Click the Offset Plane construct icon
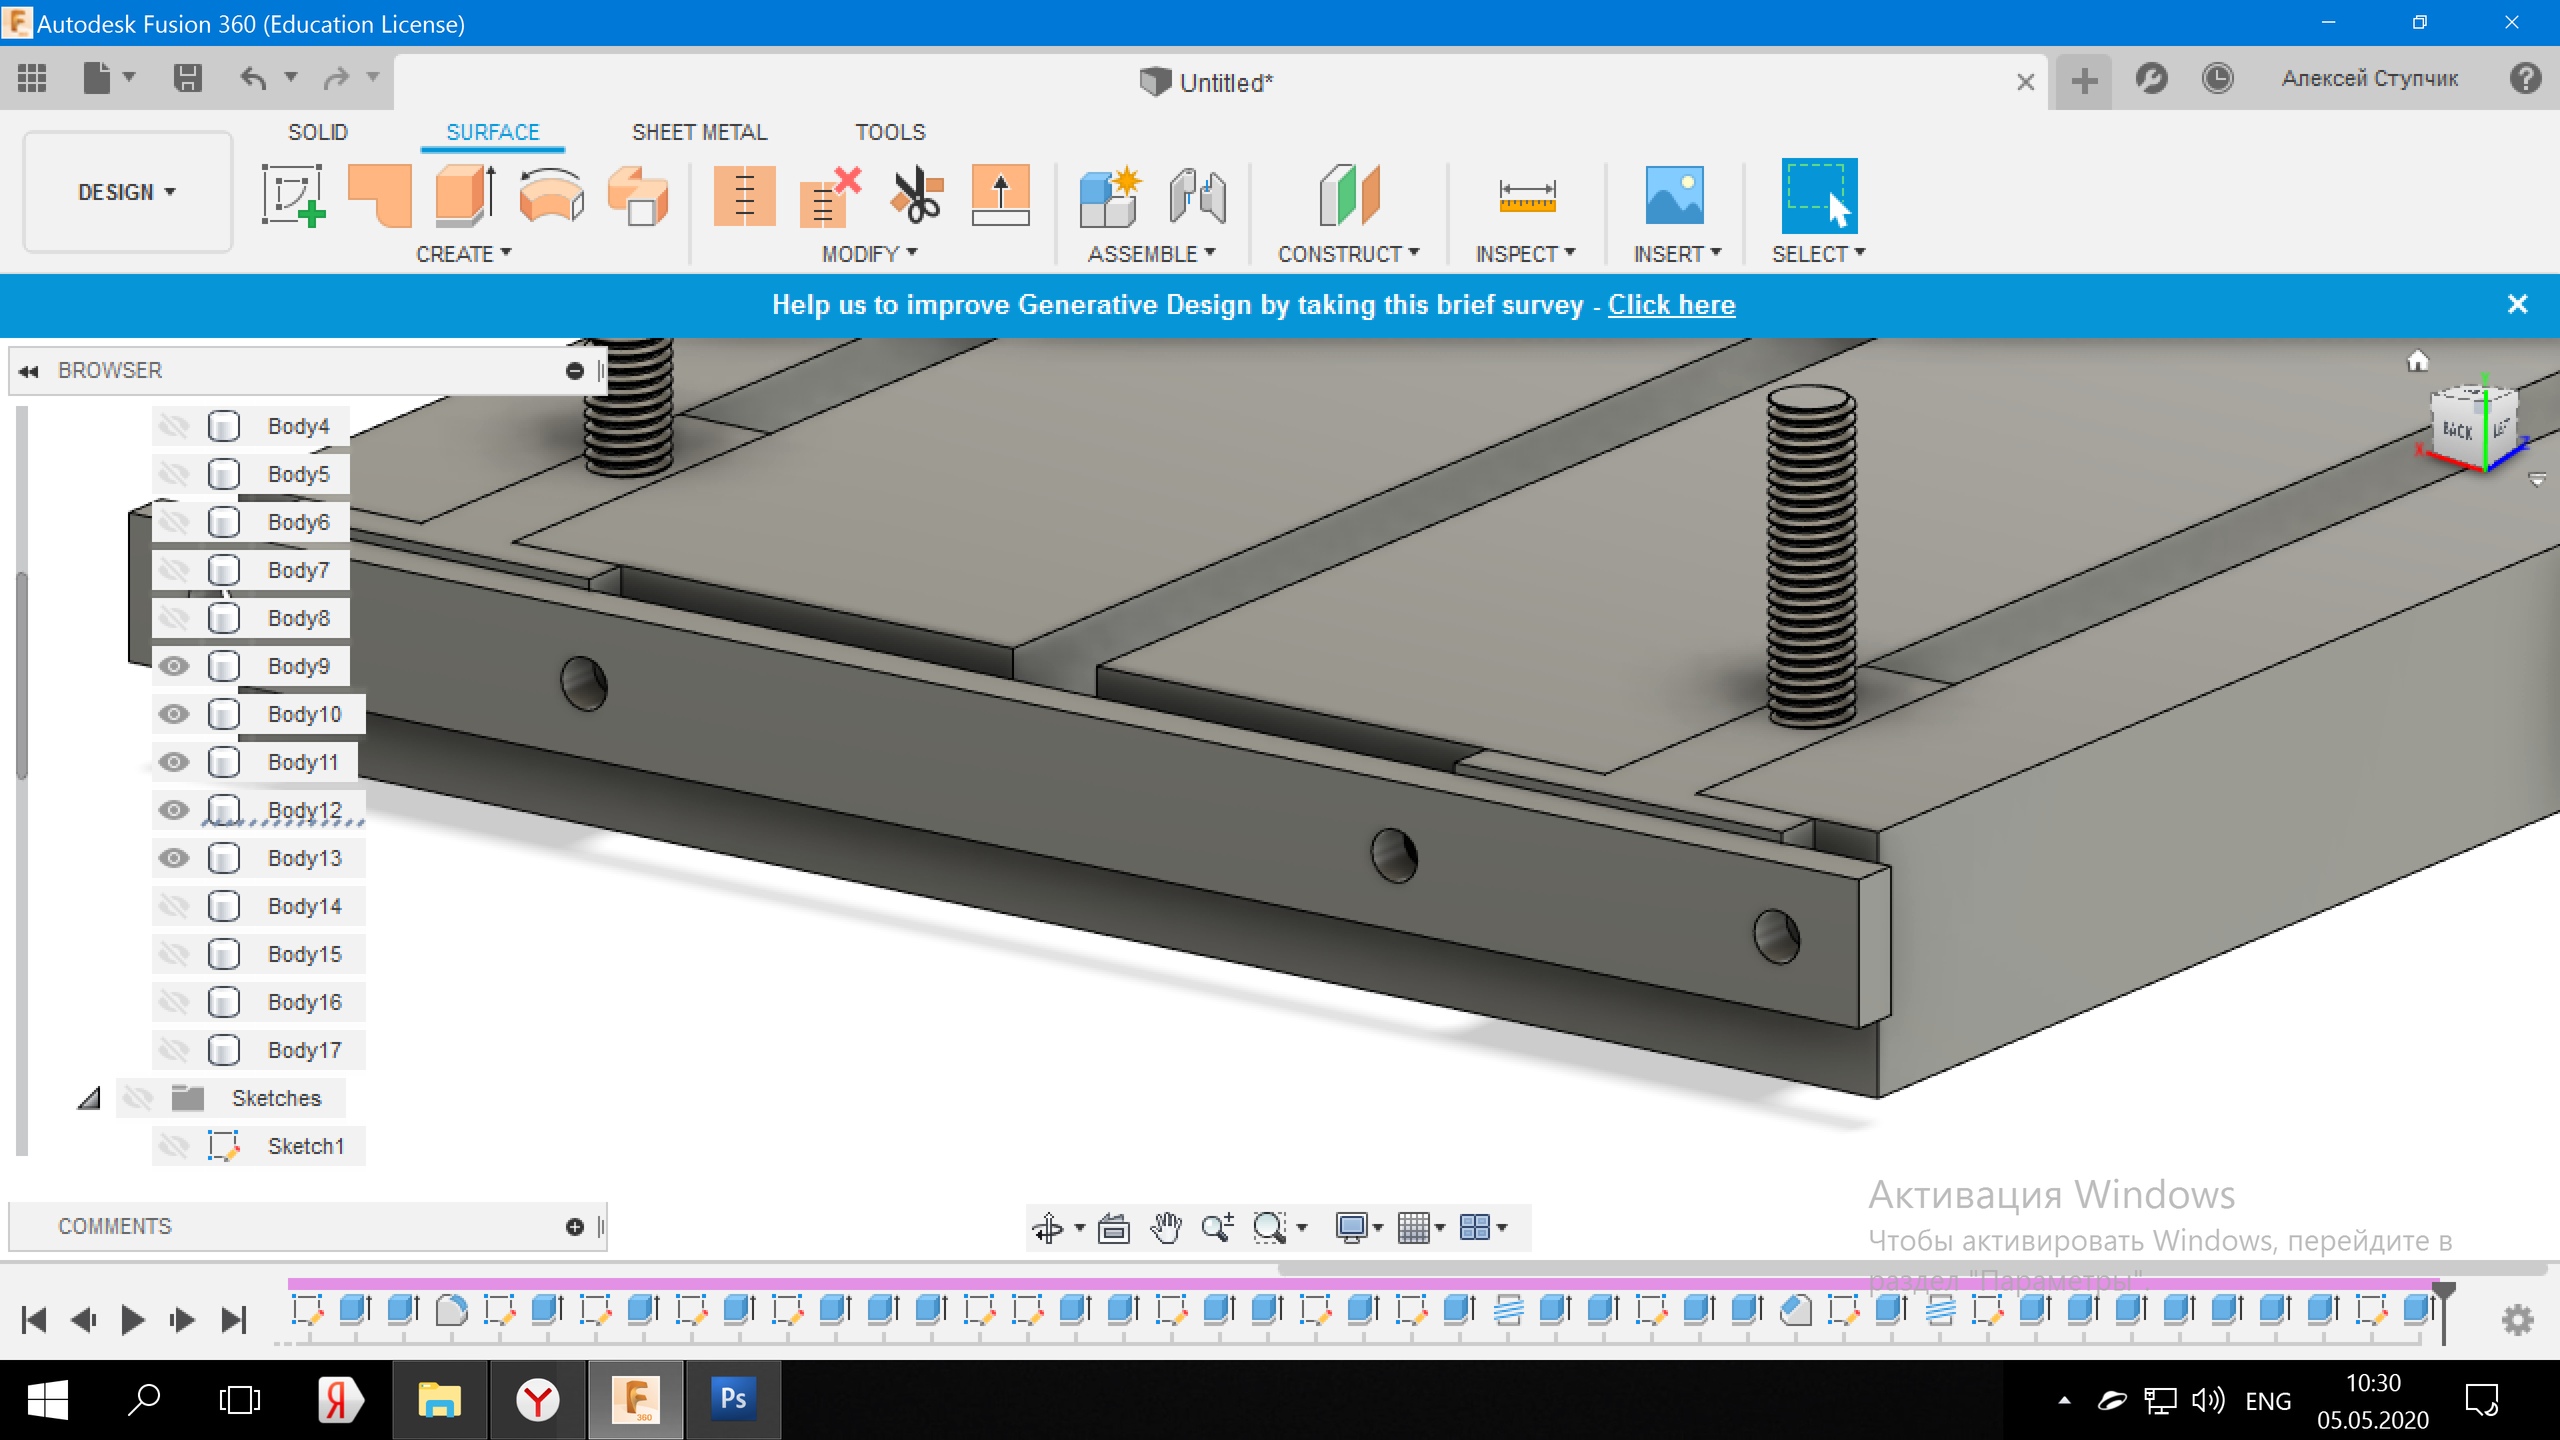The width and height of the screenshot is (2560, 1440). point(1348,195)
